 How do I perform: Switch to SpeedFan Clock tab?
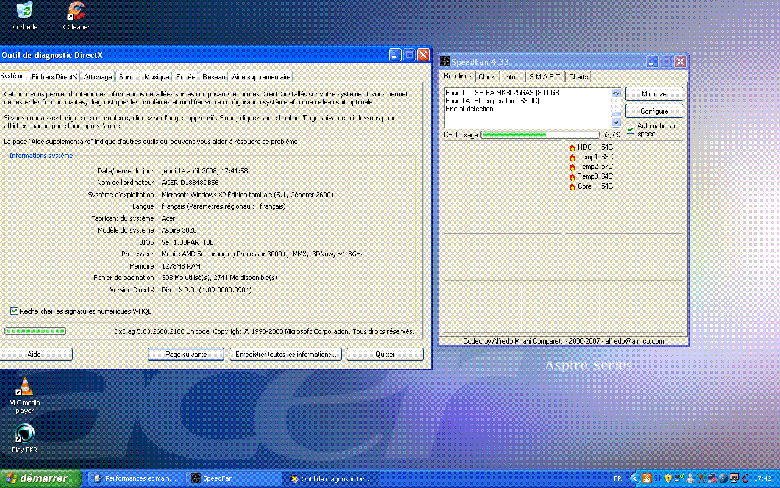tap(487, 77)
